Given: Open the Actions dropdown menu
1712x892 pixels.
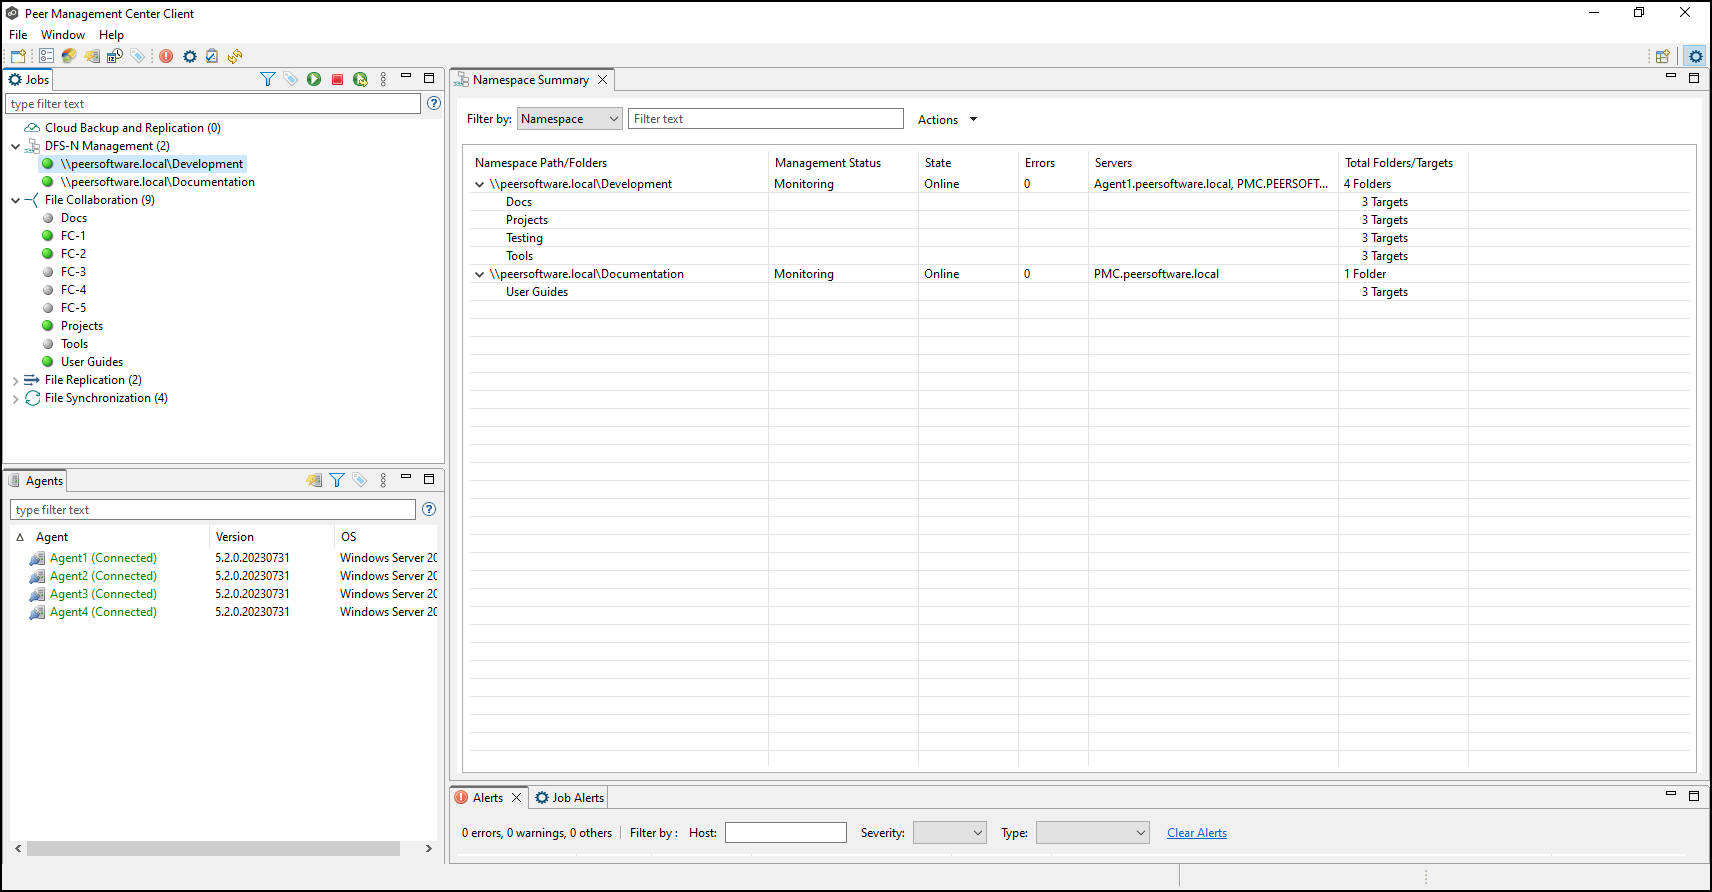Looking at the screenshot, I should click(947, 120).
